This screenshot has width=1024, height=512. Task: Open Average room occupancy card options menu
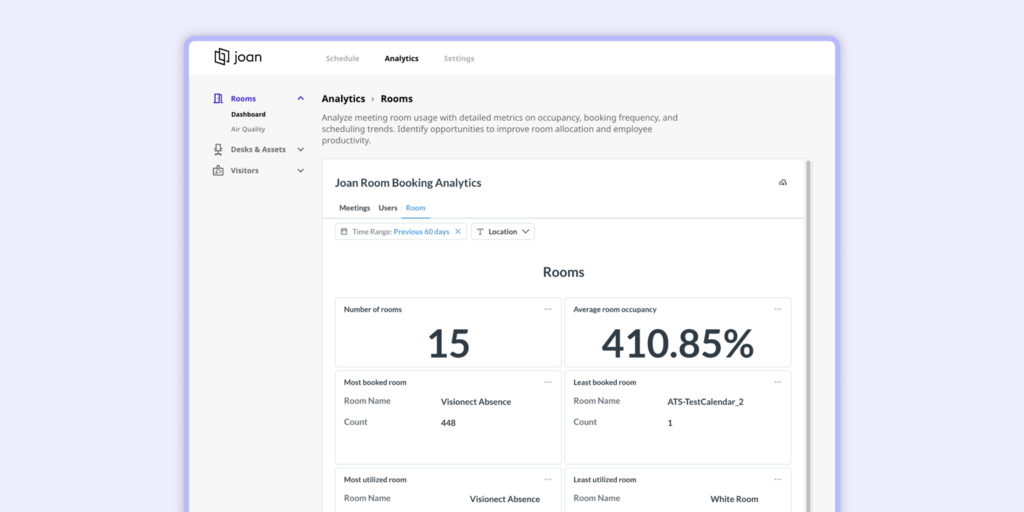click(777, 309)
